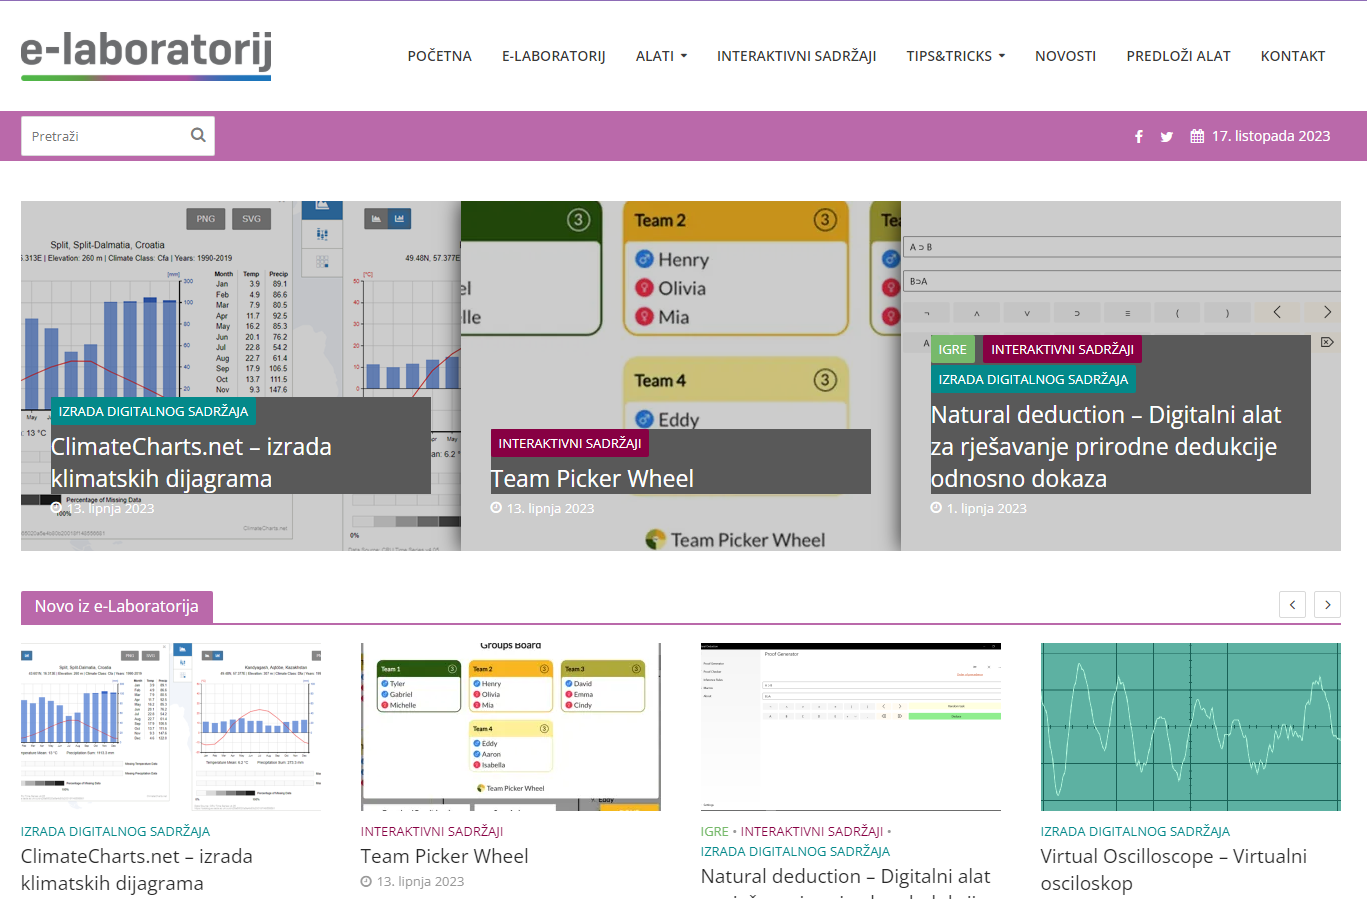Click IGRE category under Natural deduction card
The image size is (1367, 899).
coord(715,831)
